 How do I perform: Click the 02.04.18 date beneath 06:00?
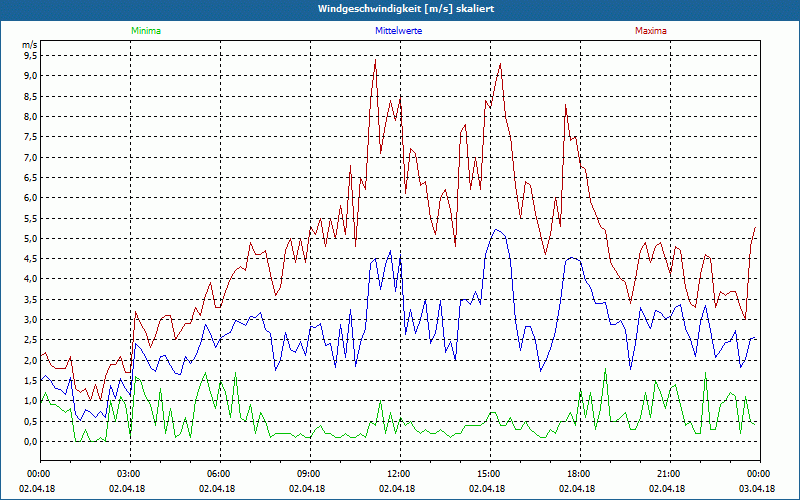pos(217,489)
